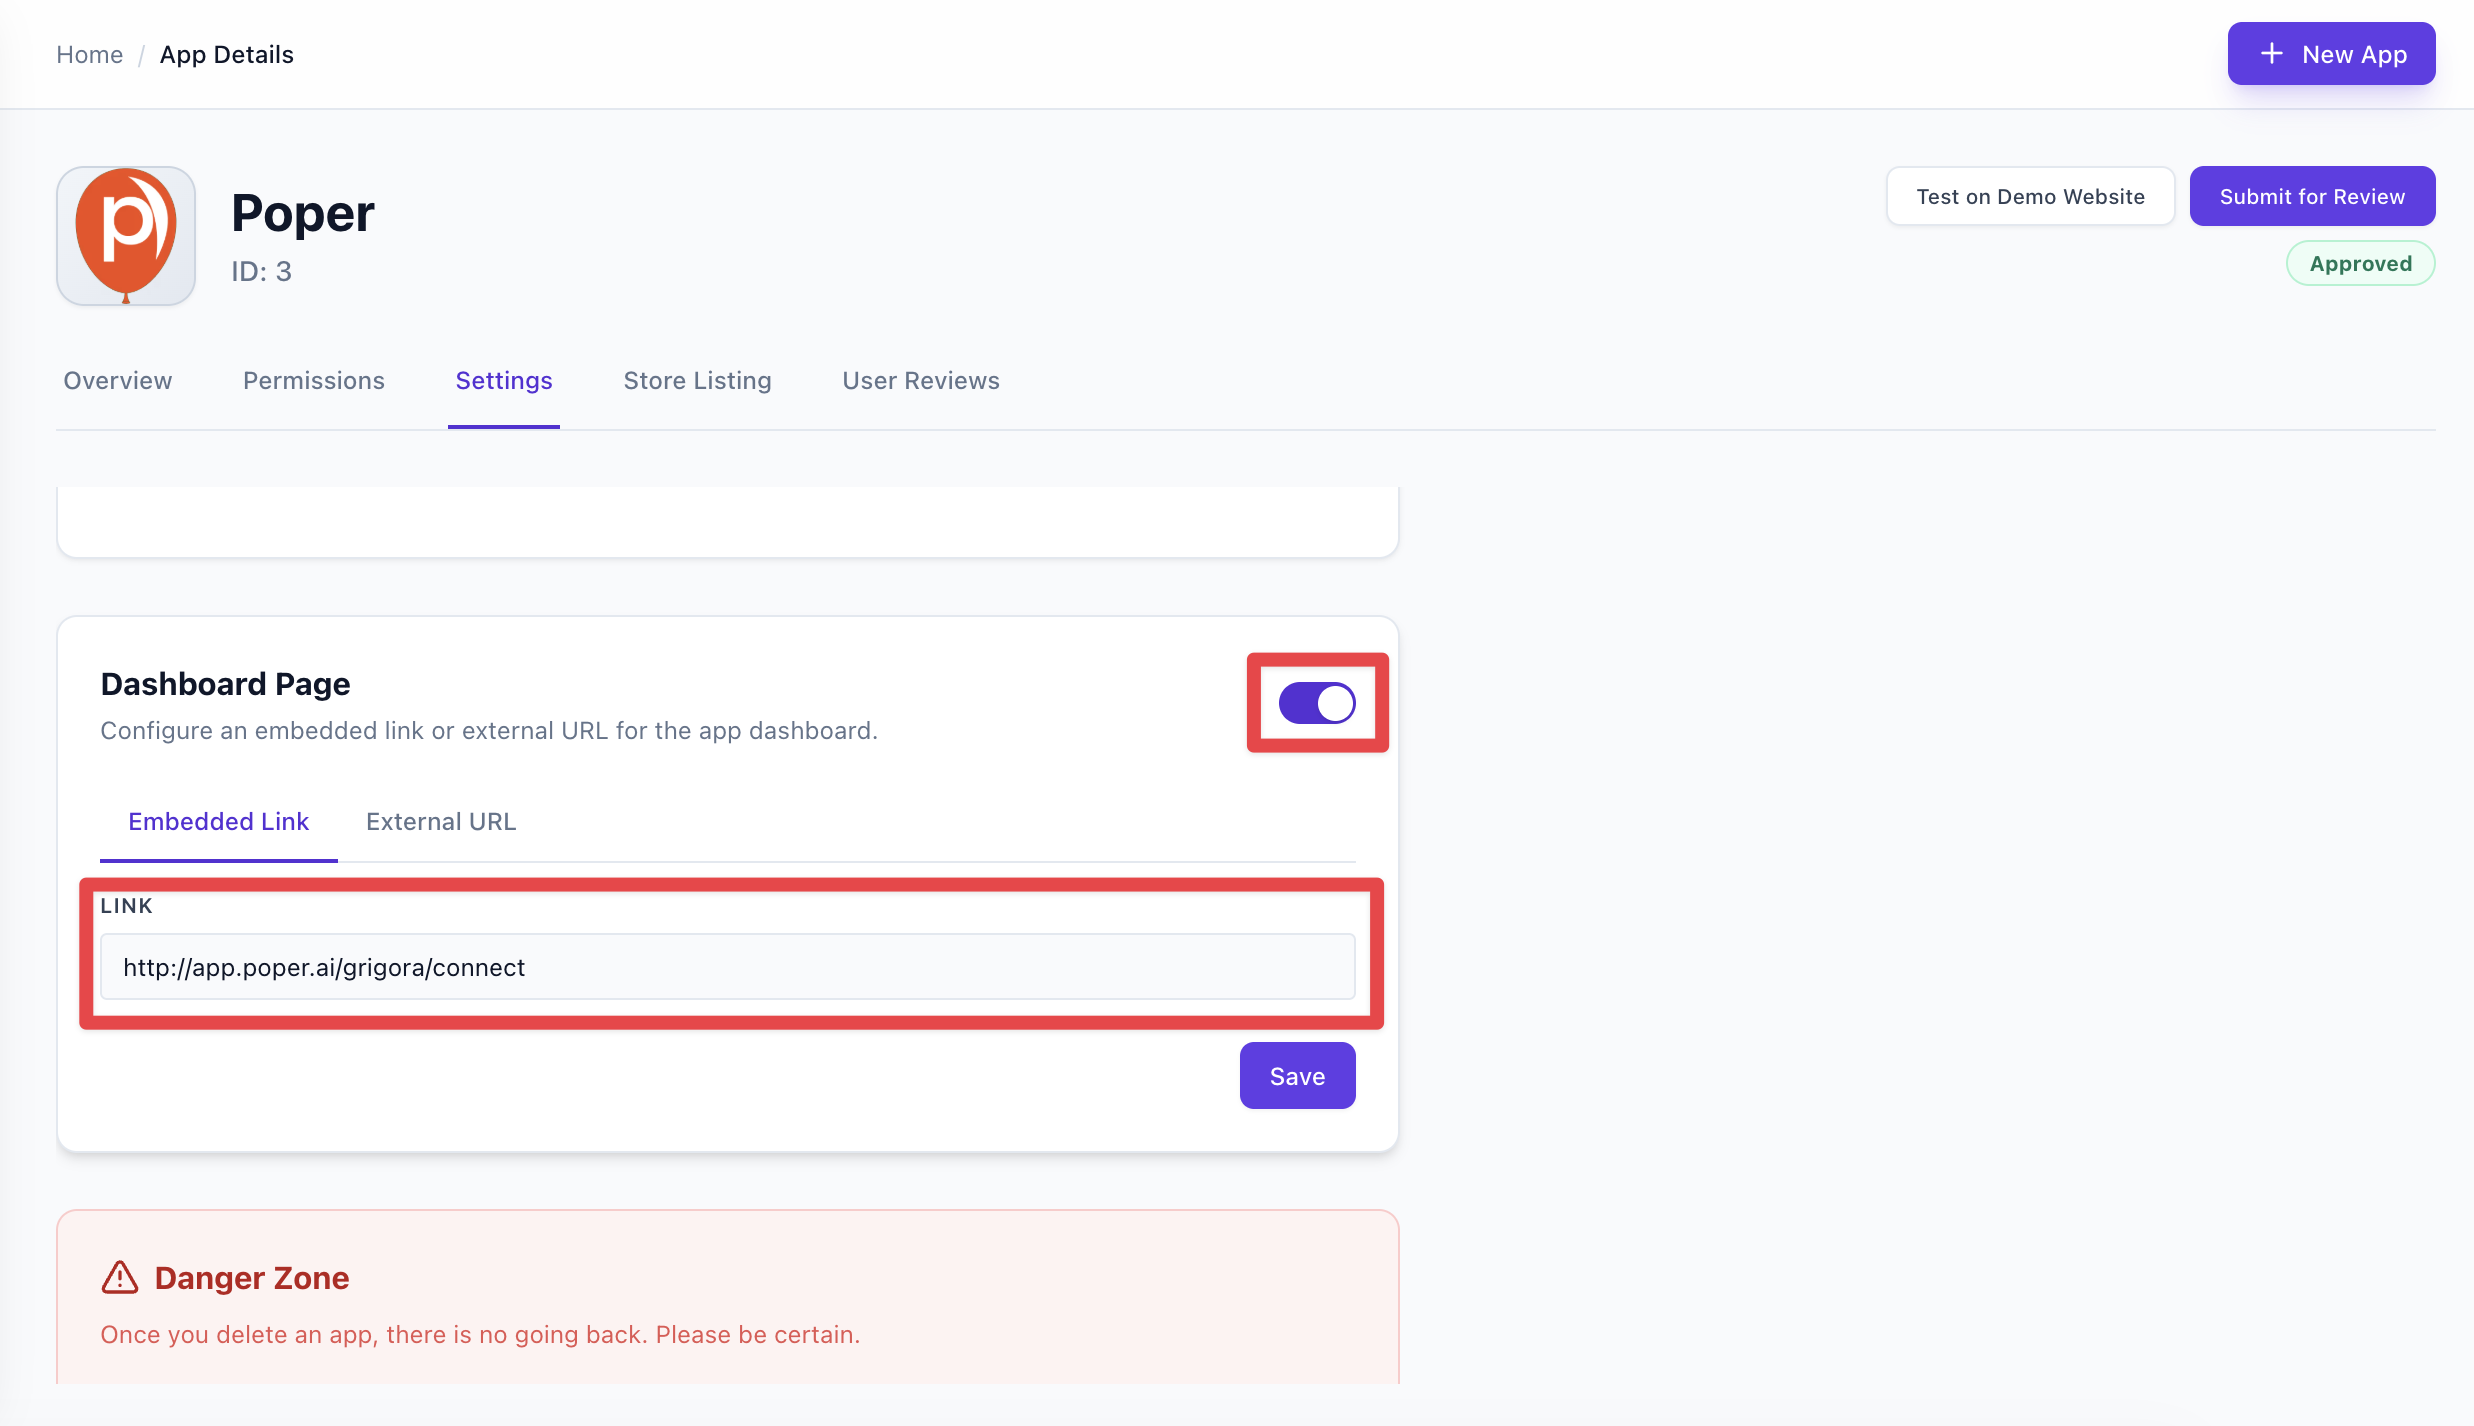Select the Embedded Link tab

click(218, 821)
